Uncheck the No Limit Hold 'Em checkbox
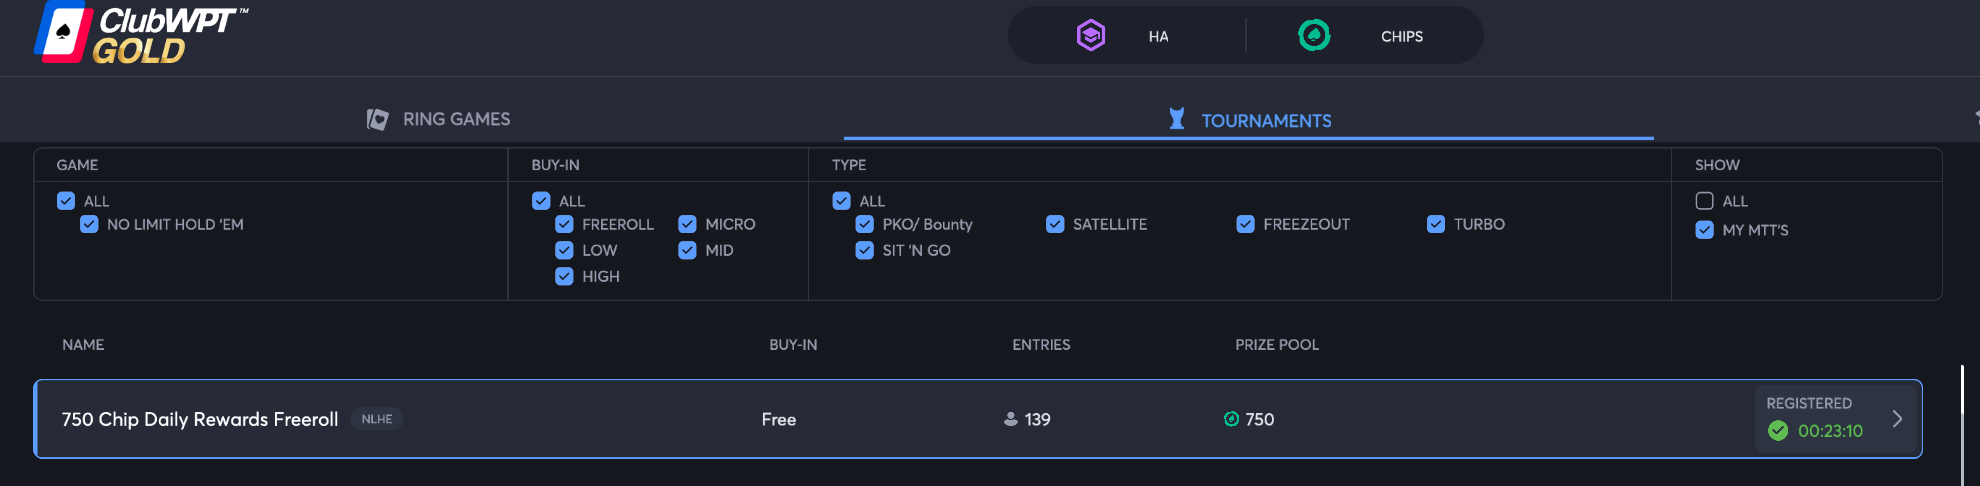 coord(89,224)
